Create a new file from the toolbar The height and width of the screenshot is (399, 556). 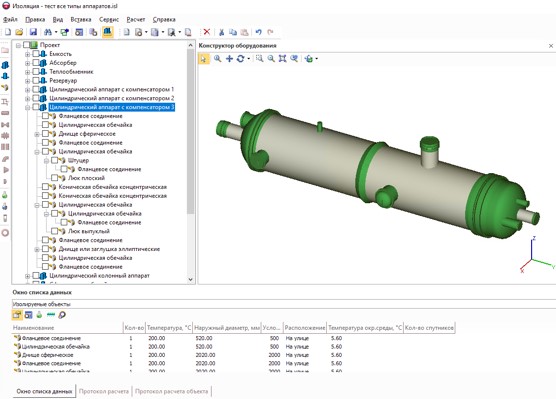(8, 32)
